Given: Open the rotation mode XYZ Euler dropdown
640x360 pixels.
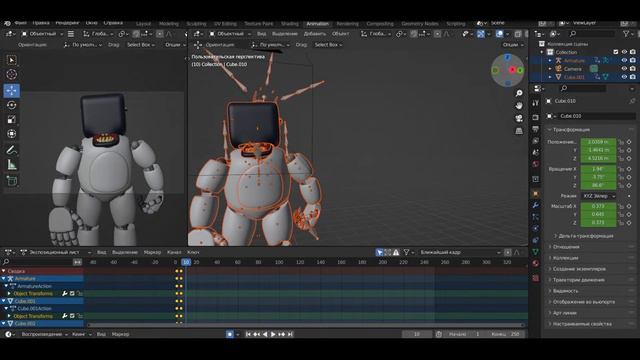Looking at the screenshot, I should point(599,196).
